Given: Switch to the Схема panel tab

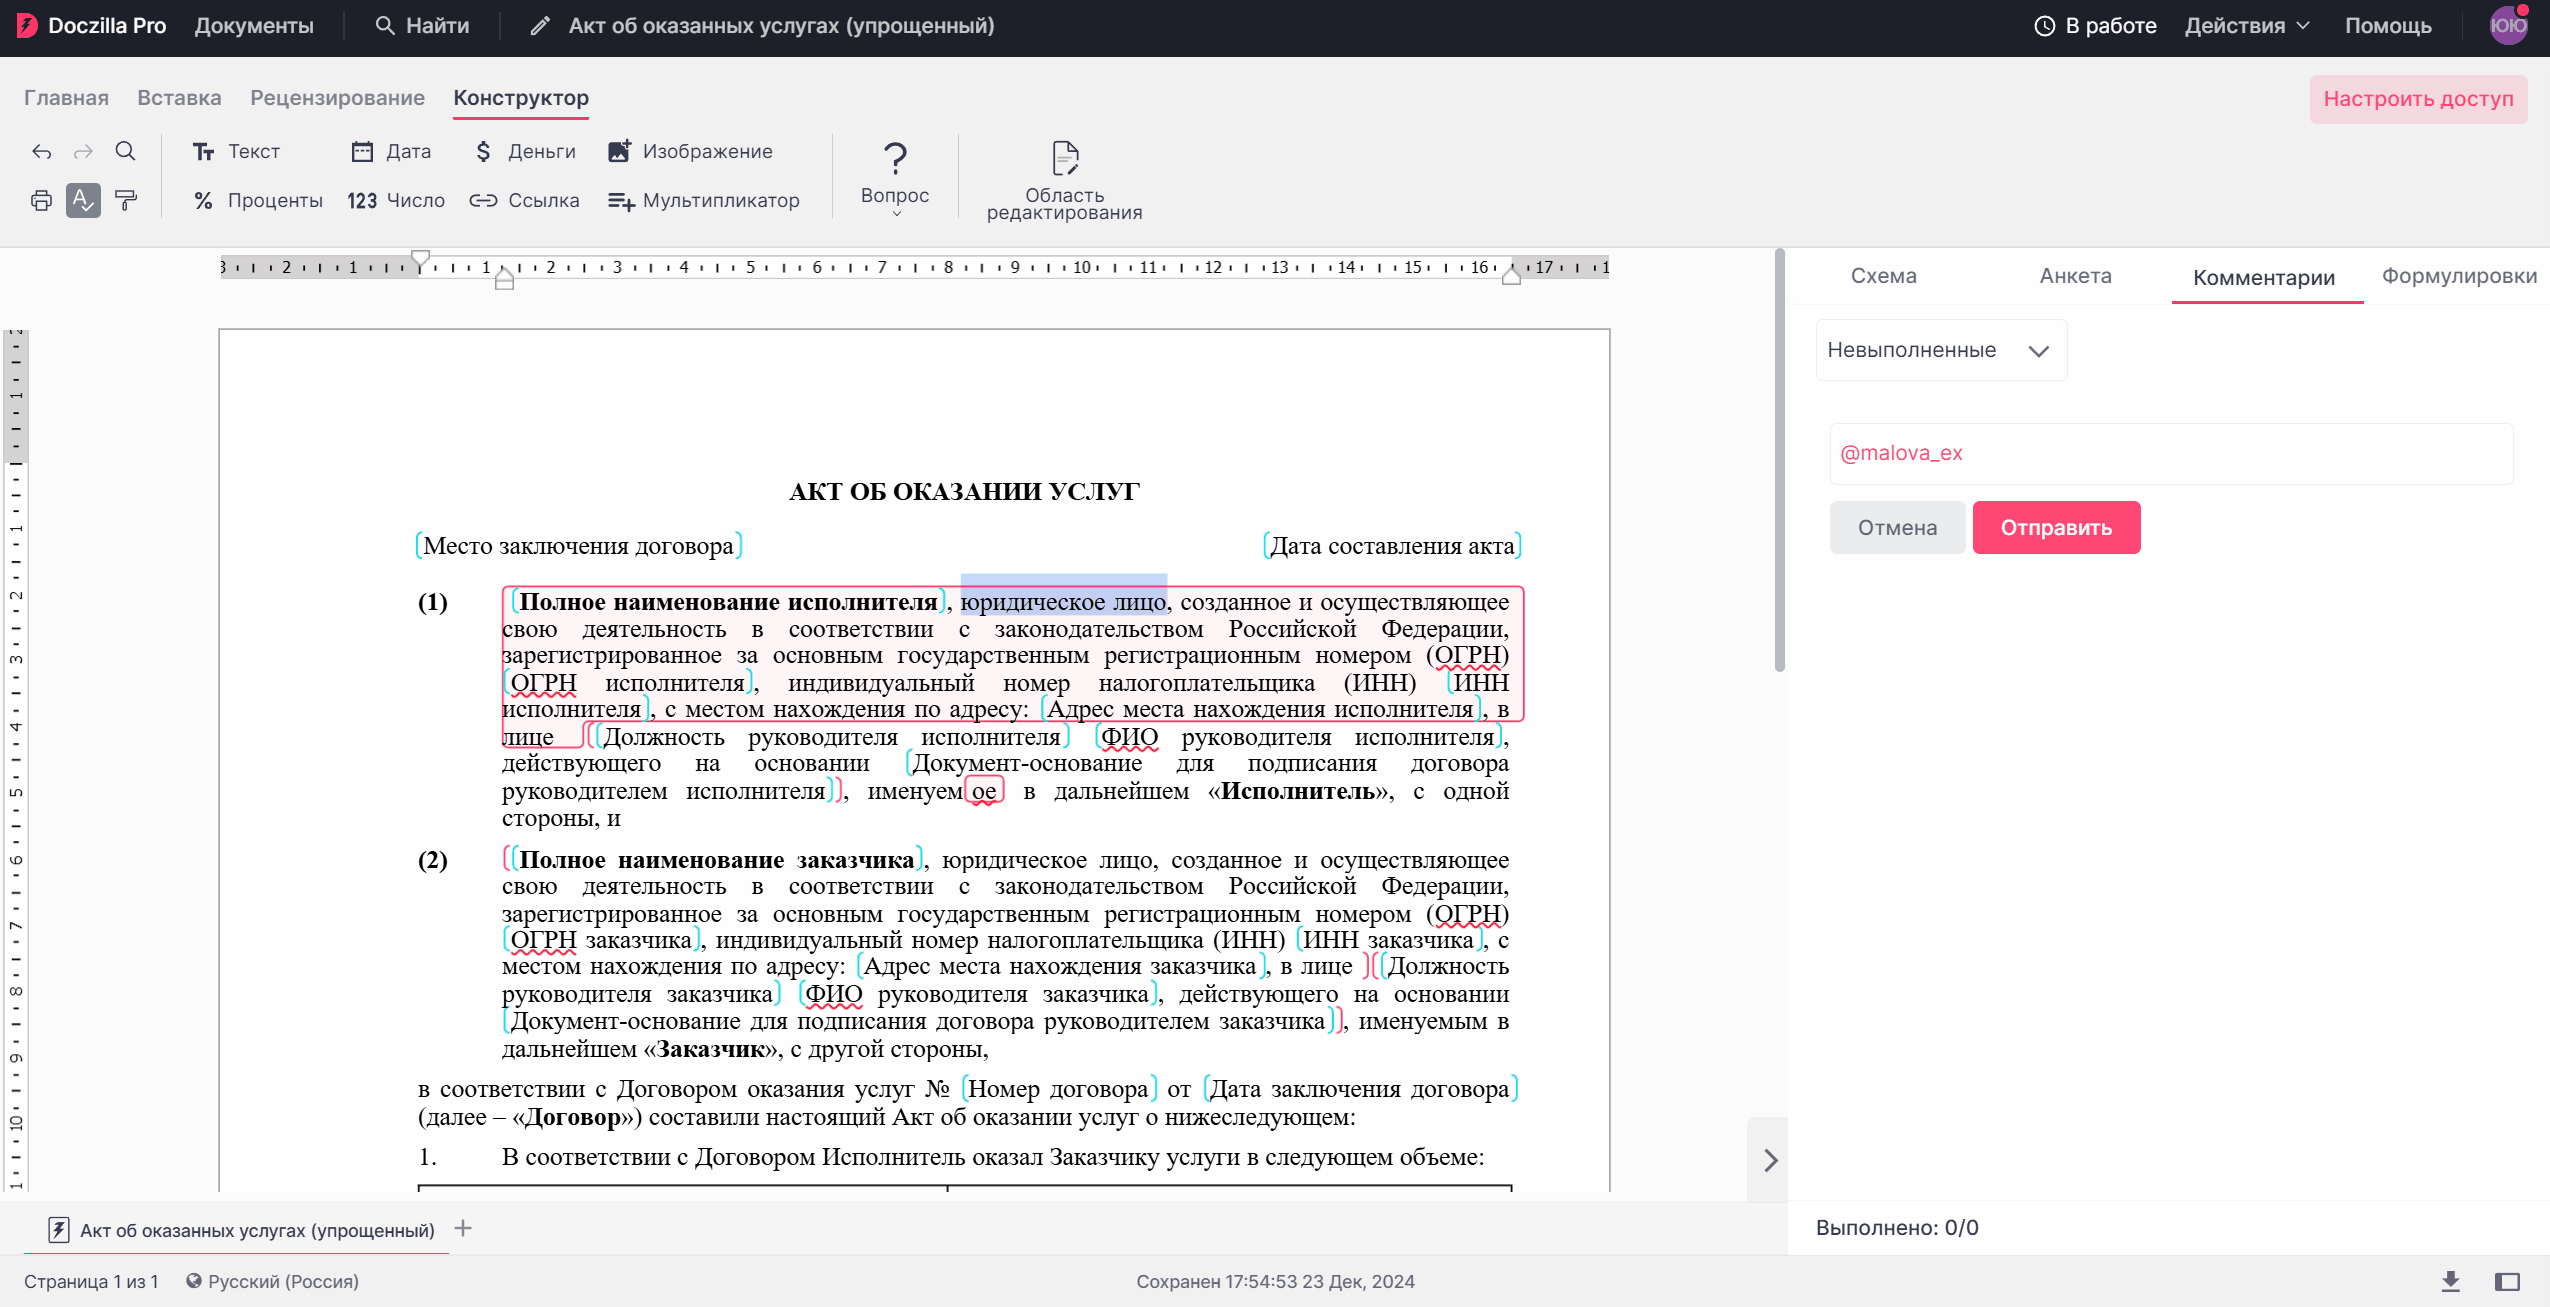Looking at the screenshot, I should (1883, 276).
